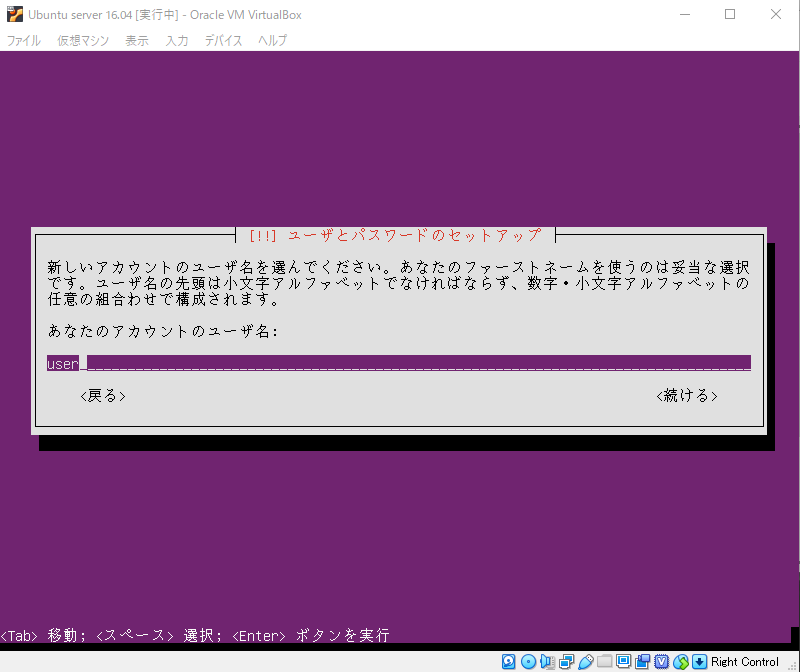
Task: Open the 入力 menu
Action: click(x=177, y=40)
